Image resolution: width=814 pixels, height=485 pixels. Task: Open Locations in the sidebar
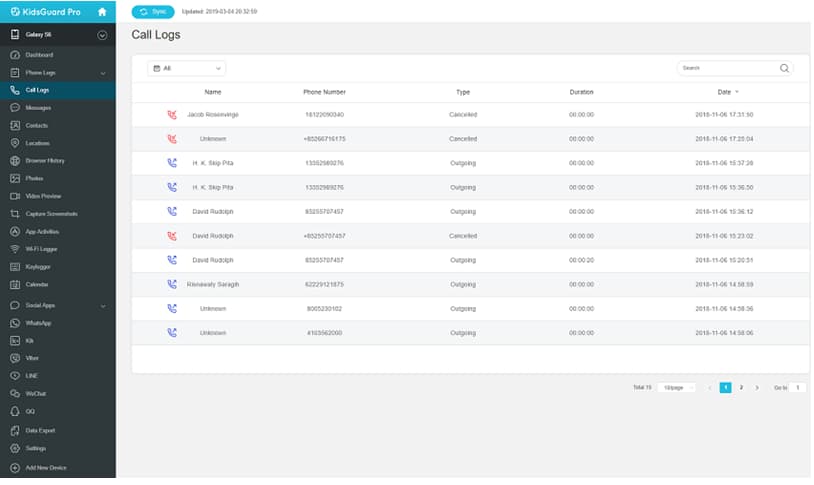pos(37,143)
